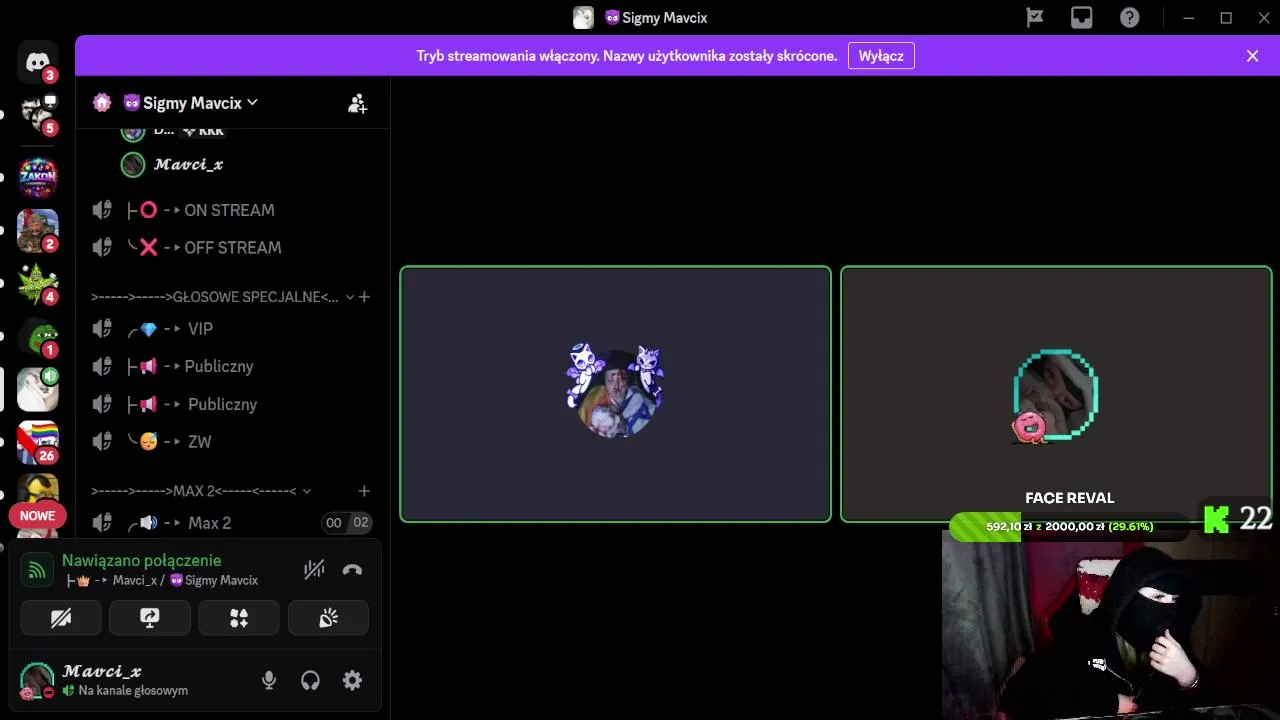Open the ZAKON server icon
1280x720 pixels.
(38, 178)
